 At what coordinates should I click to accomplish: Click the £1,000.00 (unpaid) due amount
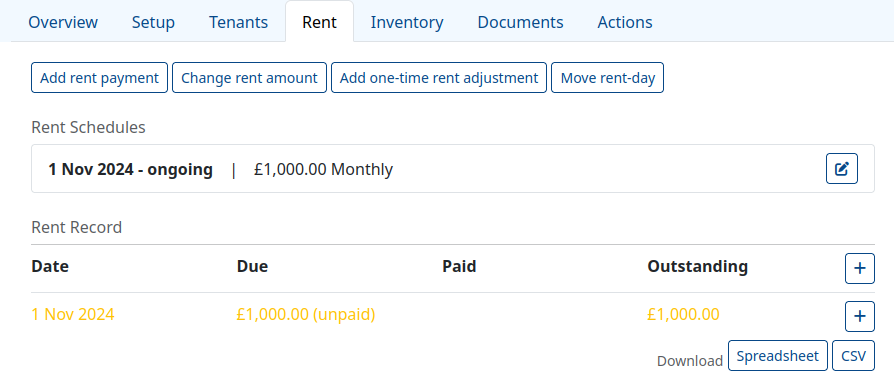pyautogui.click(x=306, y=315)
